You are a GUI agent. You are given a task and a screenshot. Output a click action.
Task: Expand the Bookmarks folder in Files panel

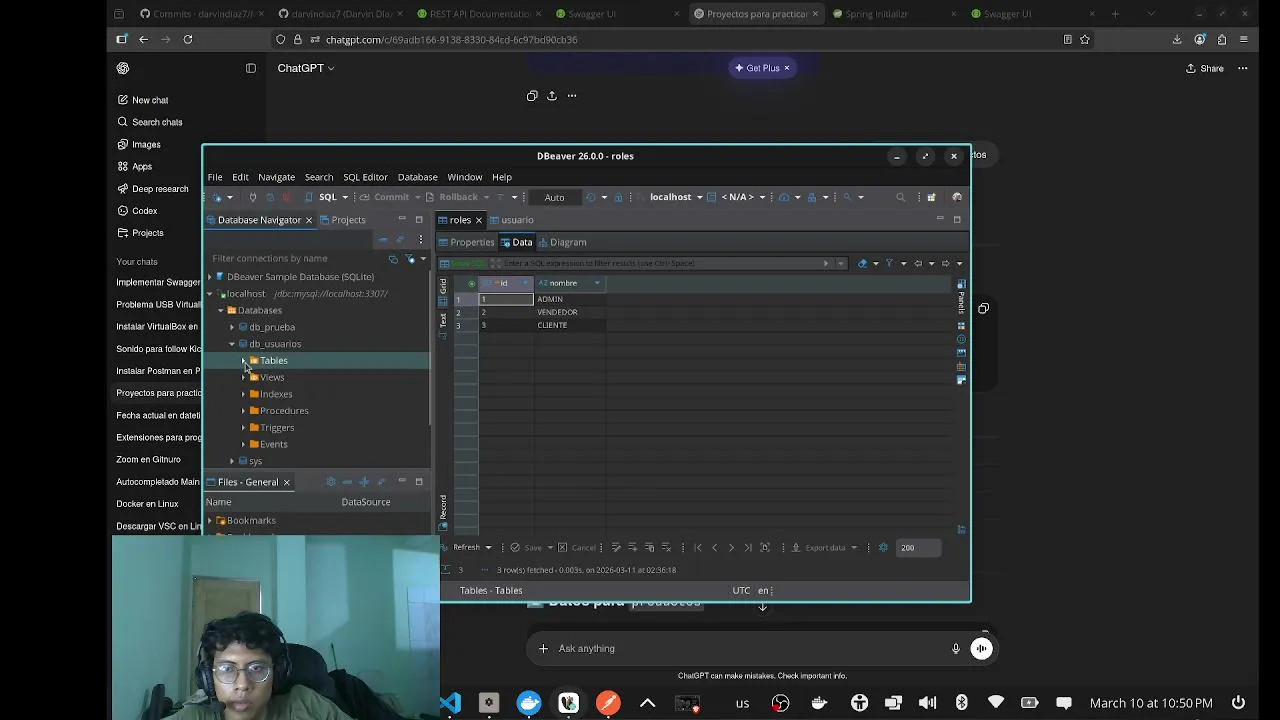210,520
